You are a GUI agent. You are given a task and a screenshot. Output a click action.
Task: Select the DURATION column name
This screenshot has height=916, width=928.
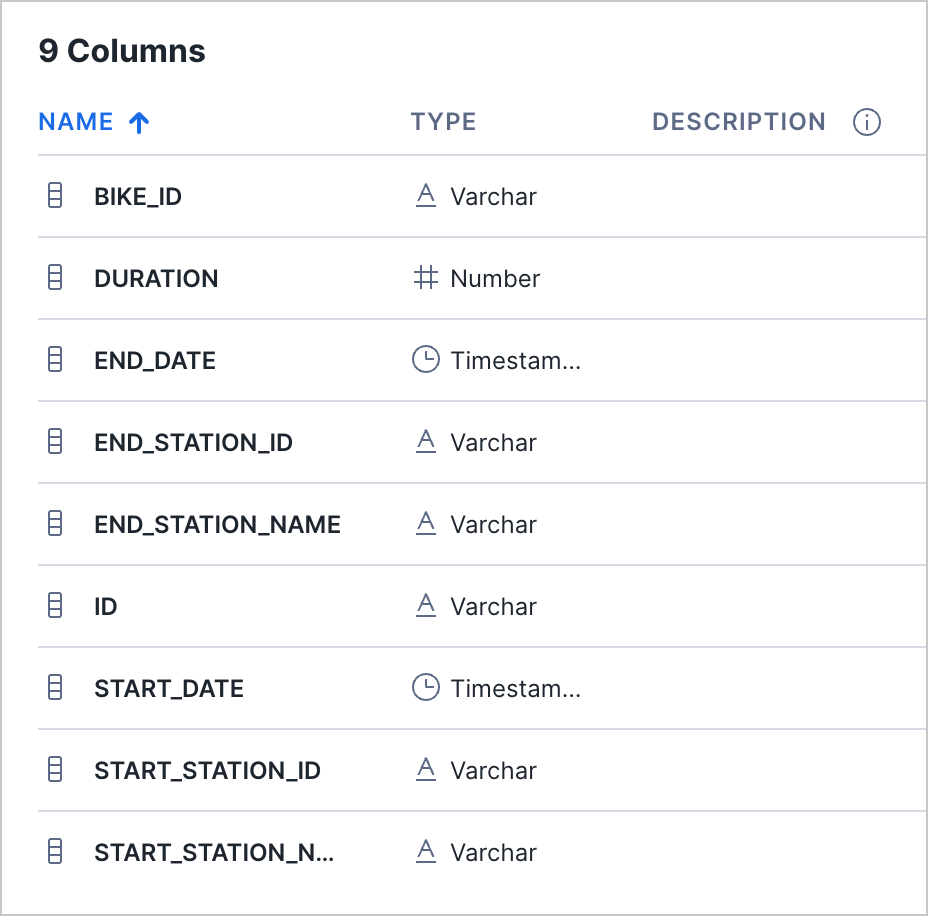point(156,278)
